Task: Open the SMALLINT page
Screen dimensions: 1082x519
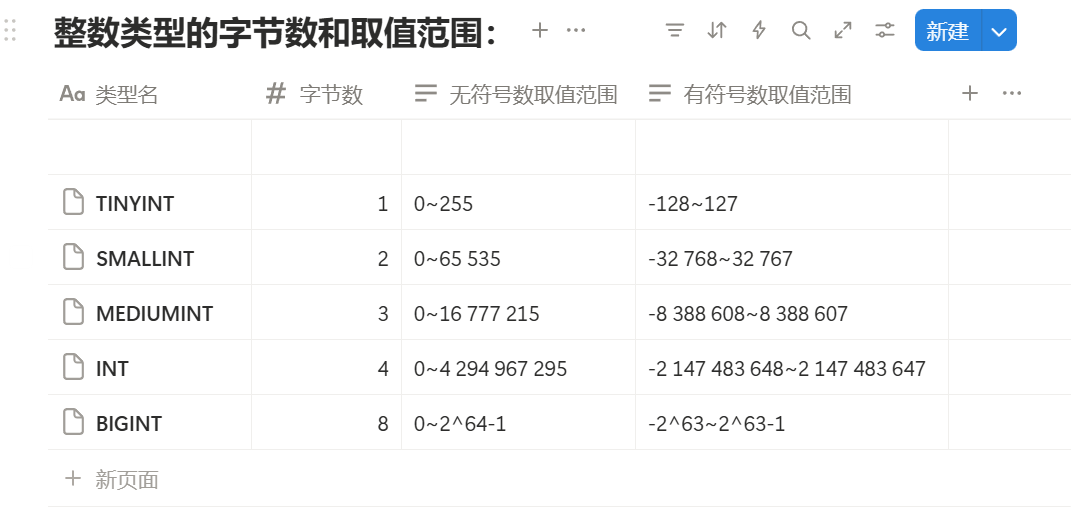Action: (145, 259)
